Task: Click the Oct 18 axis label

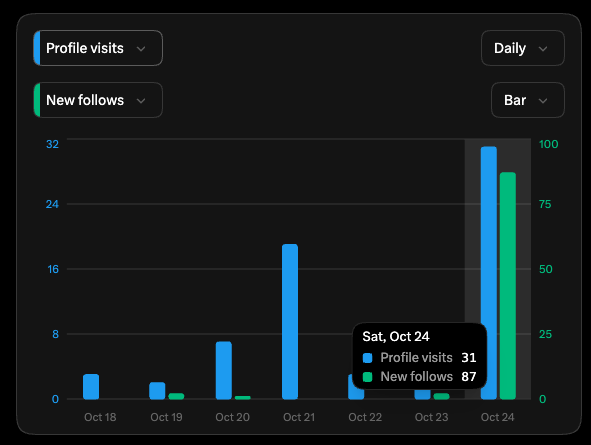Action: coord(100,417)
